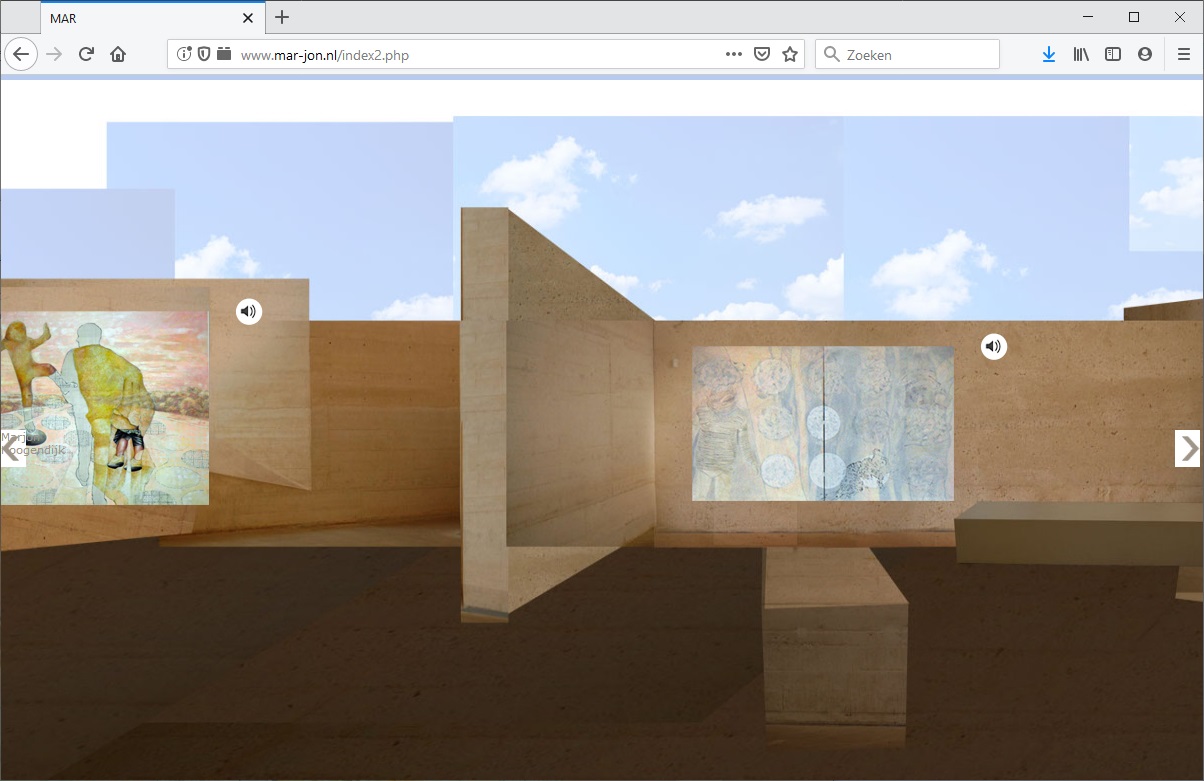Toggle audio for the left painting
The width and height of the screenshot is (1204, 781).
coord(249,311)
